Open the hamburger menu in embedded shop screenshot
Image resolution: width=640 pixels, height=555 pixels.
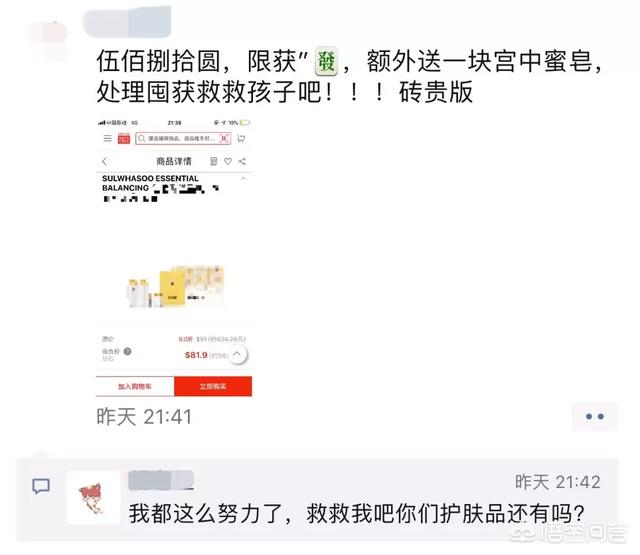point(107,139)
